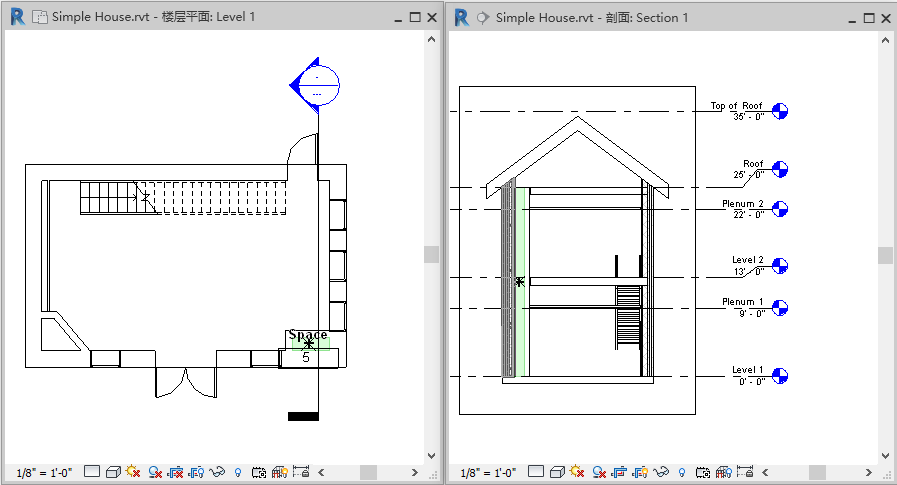Click floor plan view icon in Level 1 title
Screen dimensions: 897x485
point(39,17)
